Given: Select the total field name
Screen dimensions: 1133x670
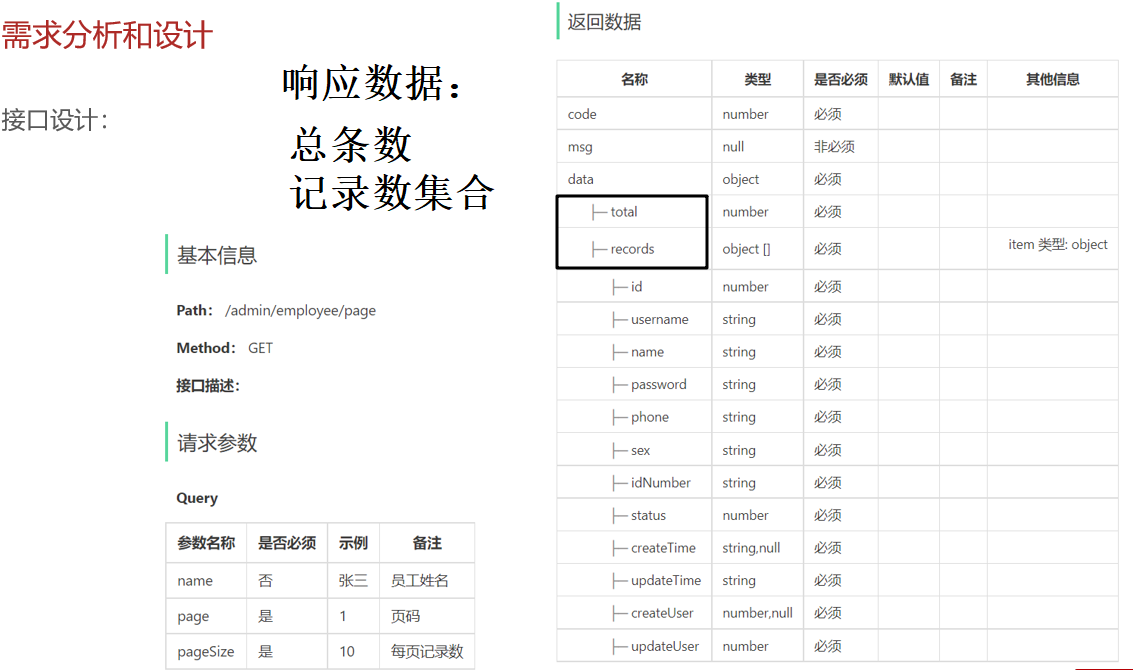Looking at the screenshot, I should coord(624,212).
